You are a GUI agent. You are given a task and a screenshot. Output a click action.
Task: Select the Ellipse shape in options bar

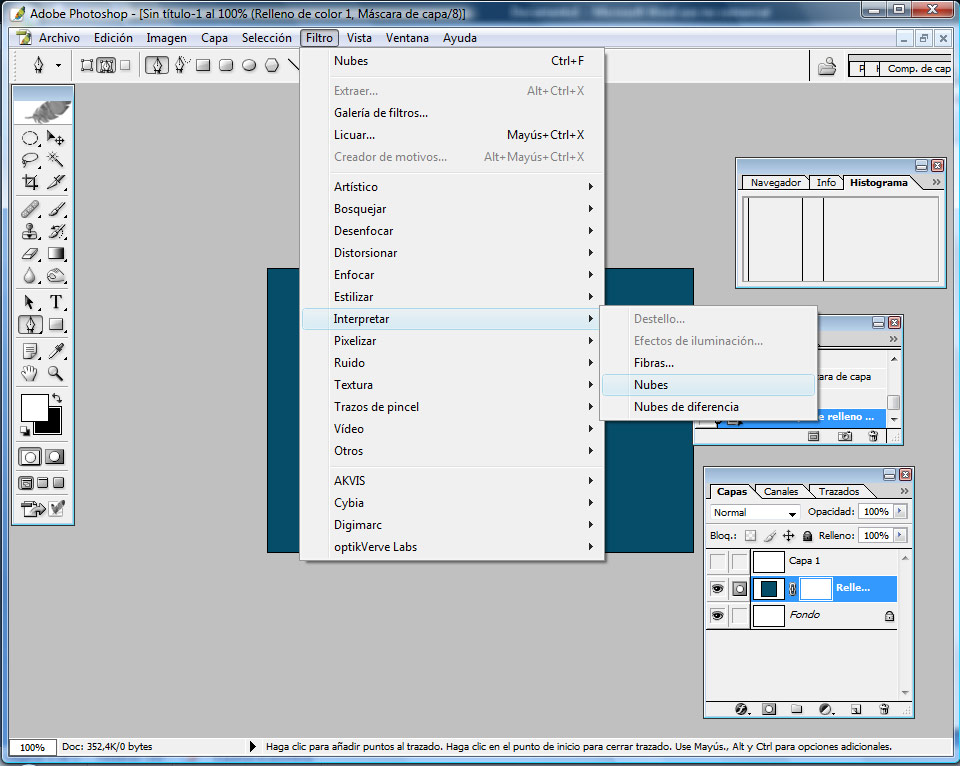click(x=249, y=65)
